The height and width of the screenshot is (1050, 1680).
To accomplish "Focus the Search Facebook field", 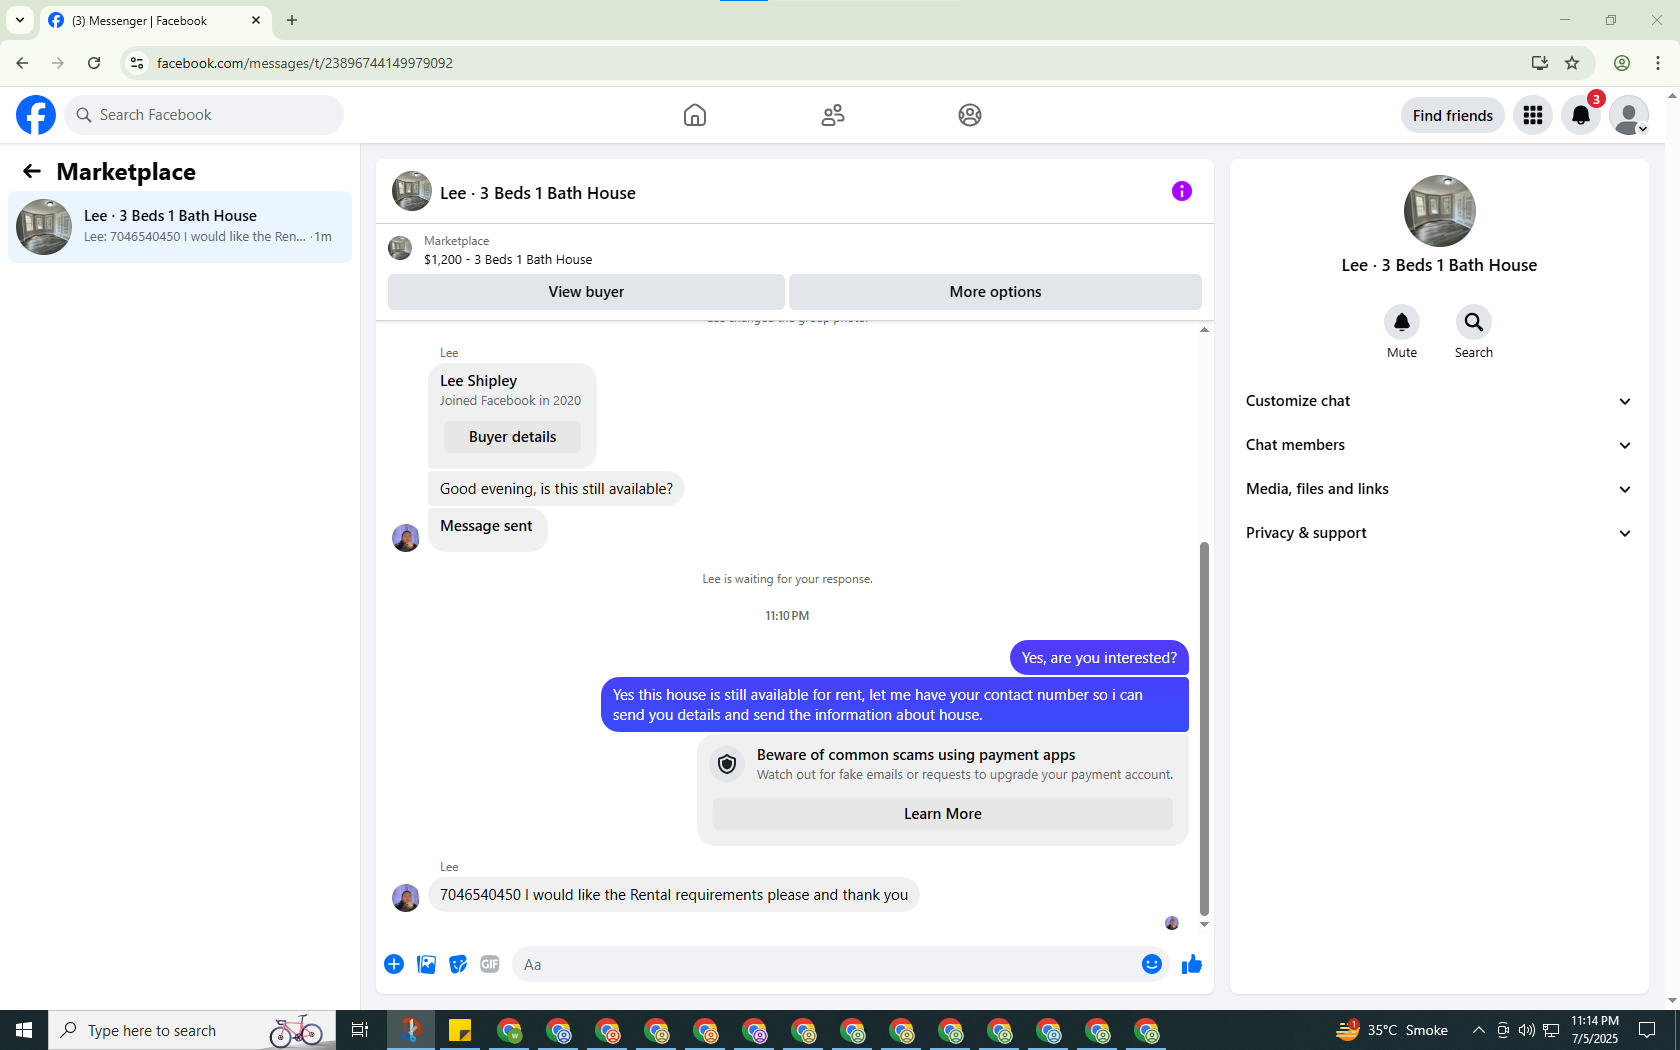I will (x=204, y=115).
